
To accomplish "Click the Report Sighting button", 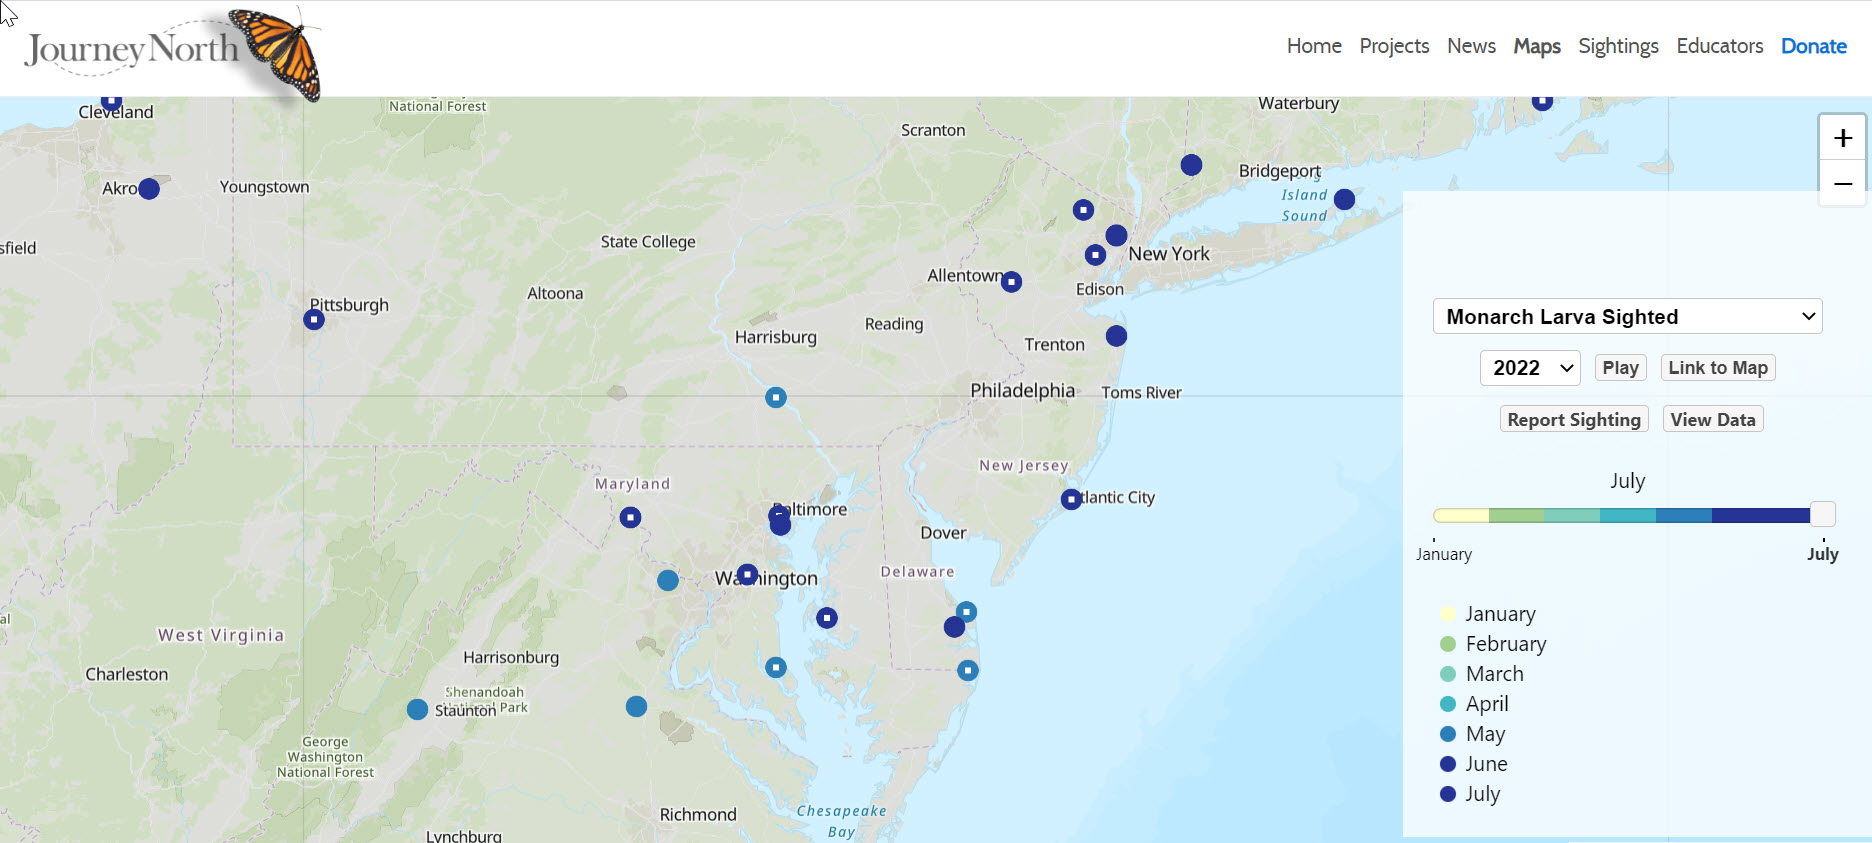I will [x=1573, y=420].
